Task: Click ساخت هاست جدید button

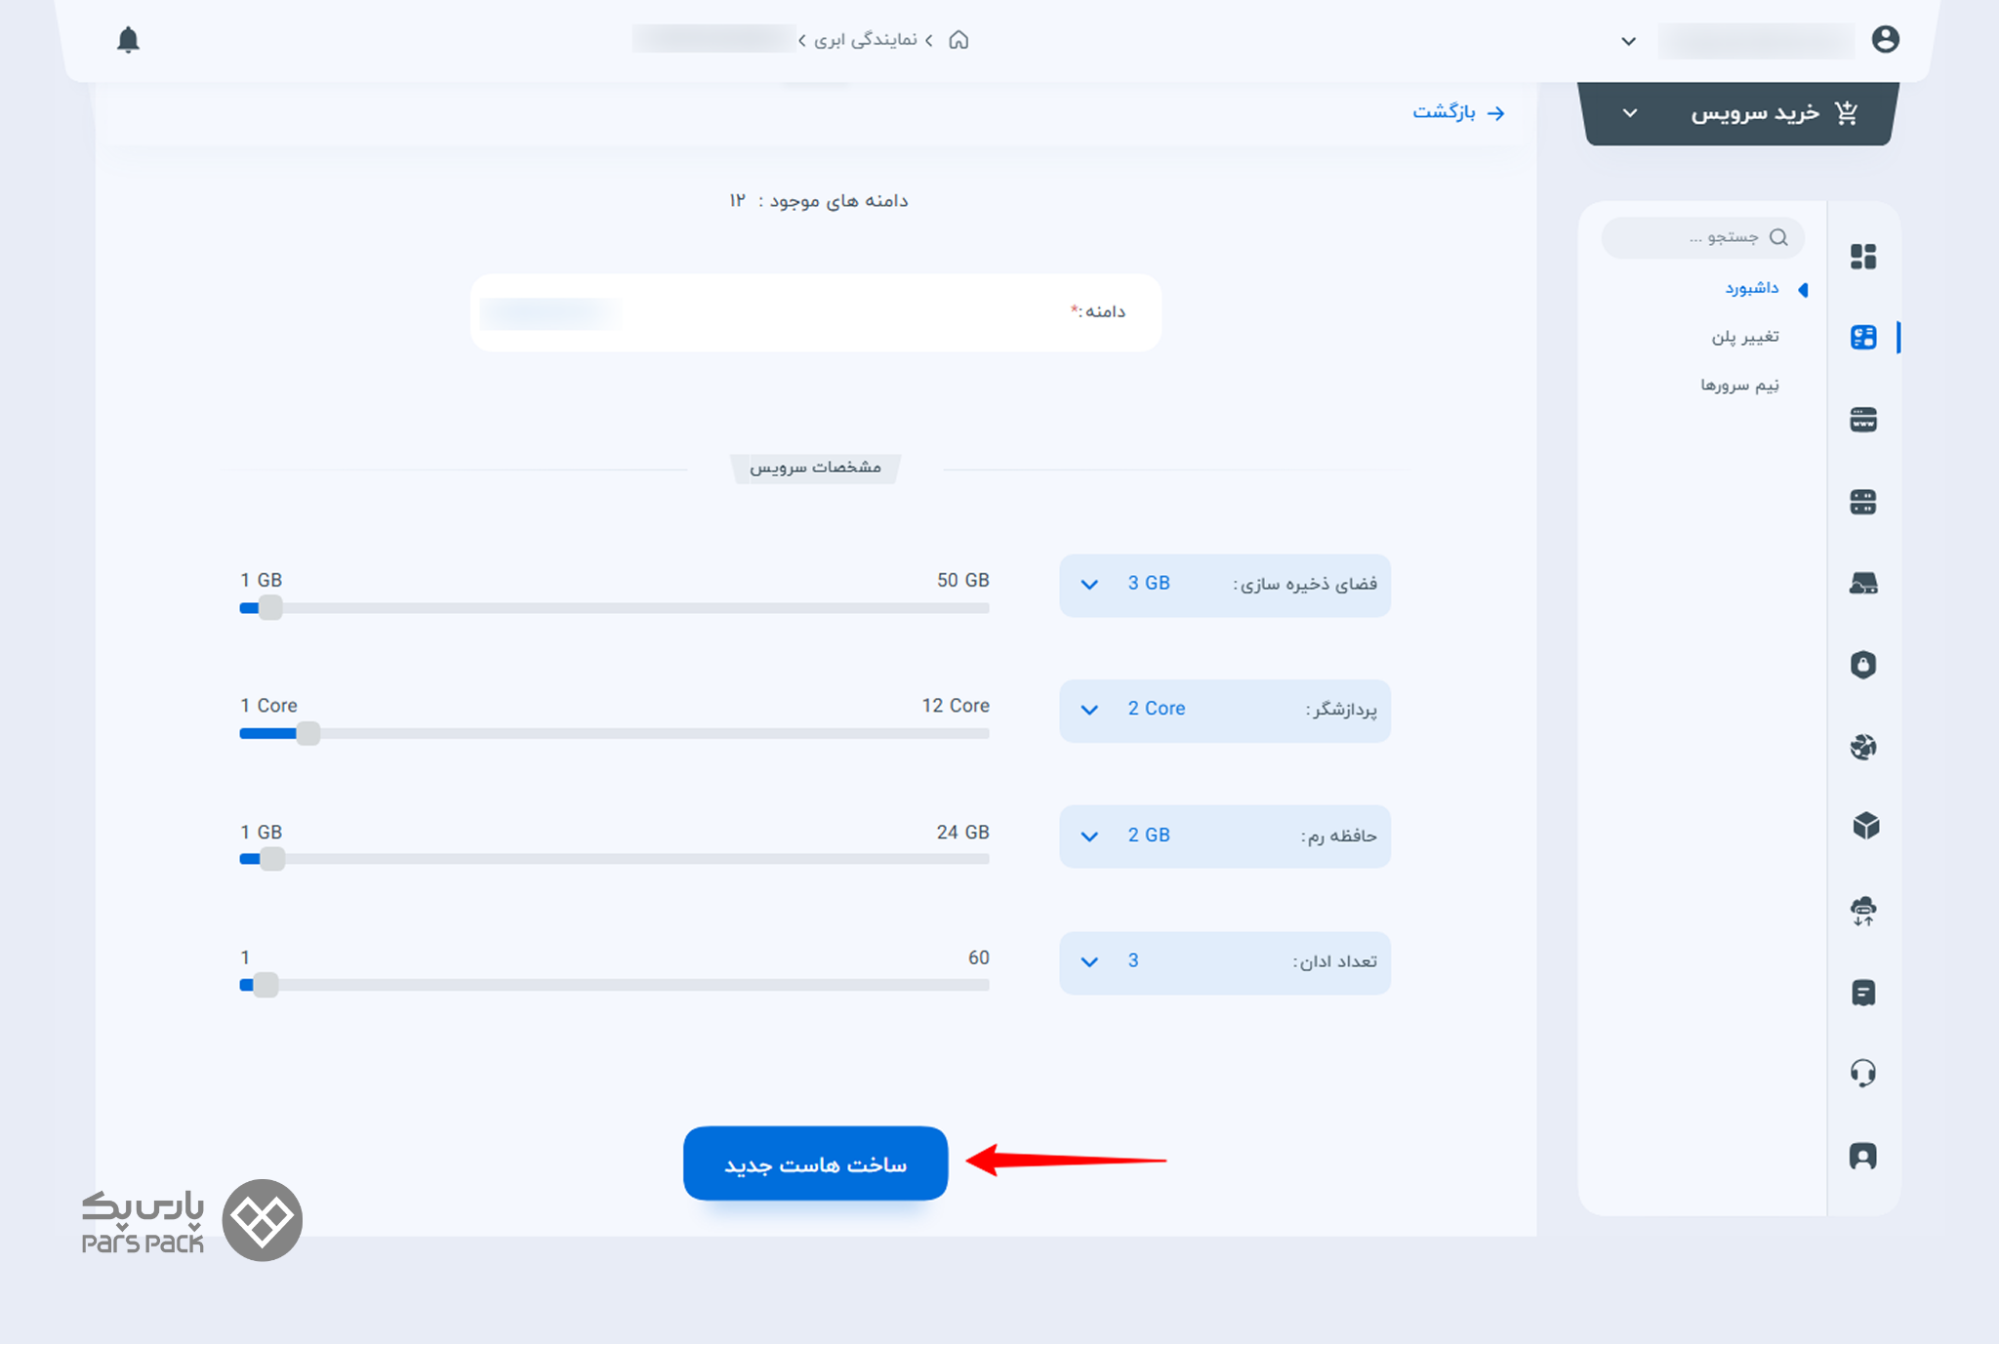Action: [815, 1164]
